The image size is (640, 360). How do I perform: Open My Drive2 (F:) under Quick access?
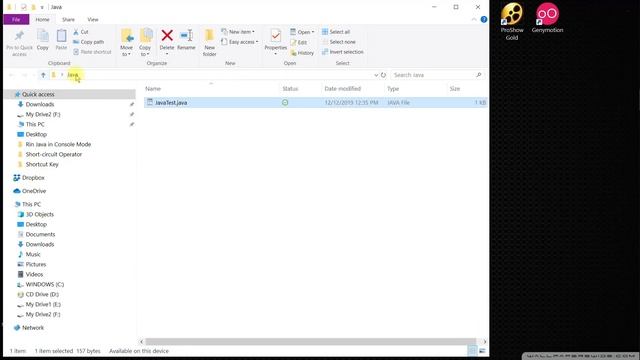click(43, 114)
